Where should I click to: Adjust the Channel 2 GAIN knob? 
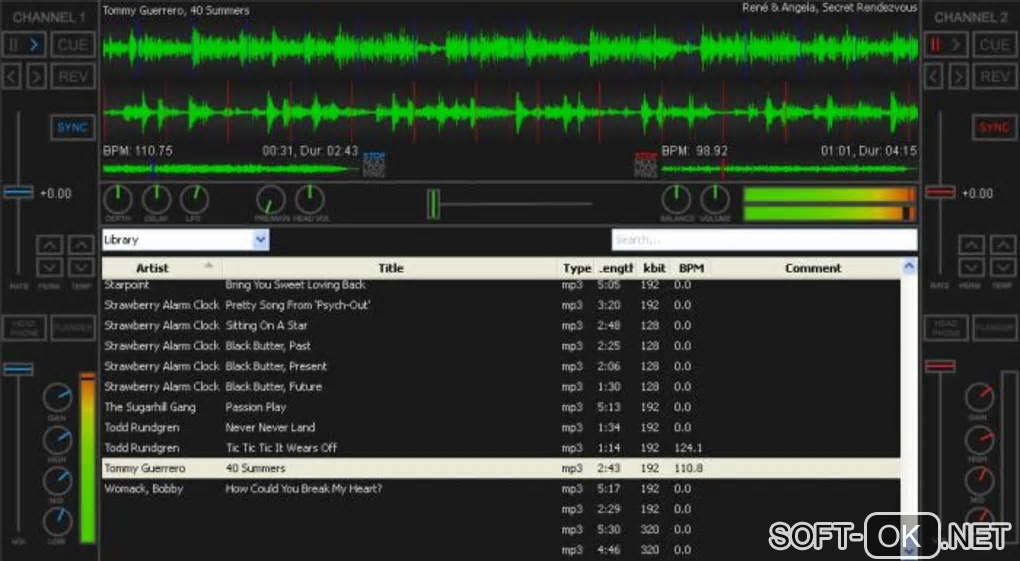[979, 398]
